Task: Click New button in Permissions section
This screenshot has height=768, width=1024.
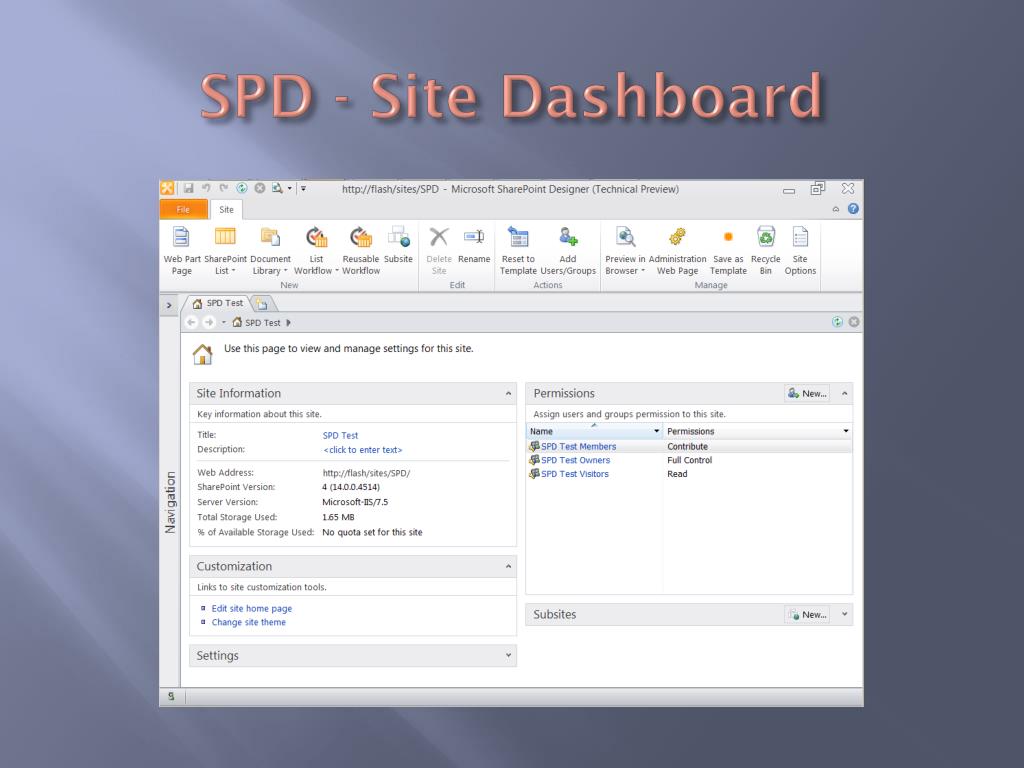Action: [x=807, y=393]
